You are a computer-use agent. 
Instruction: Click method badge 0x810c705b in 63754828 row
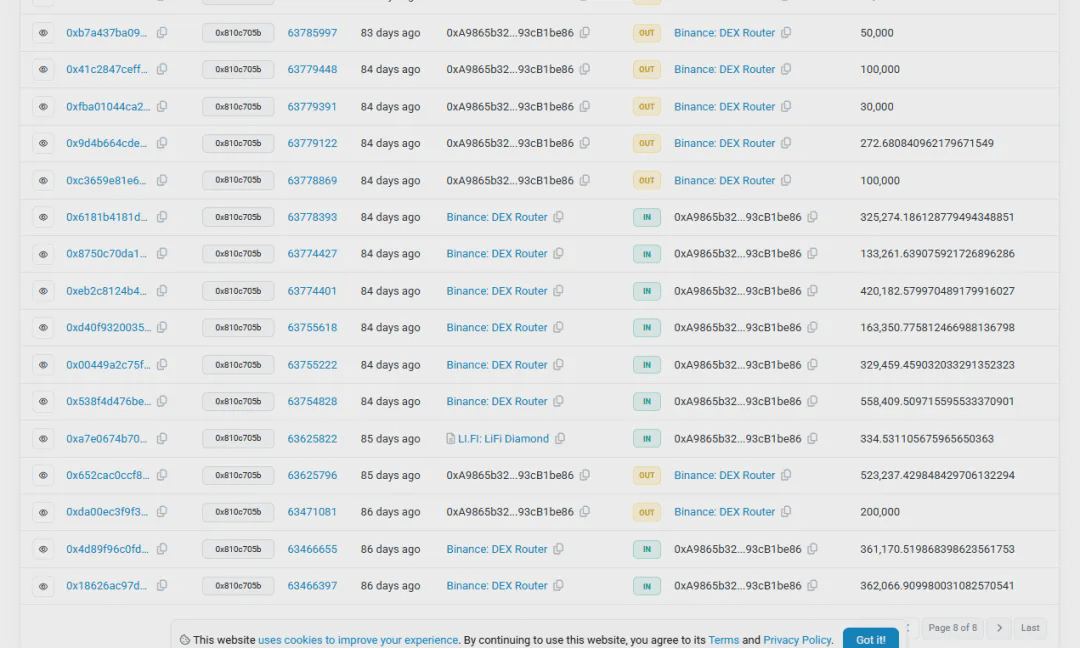click(x=238, y=401)
